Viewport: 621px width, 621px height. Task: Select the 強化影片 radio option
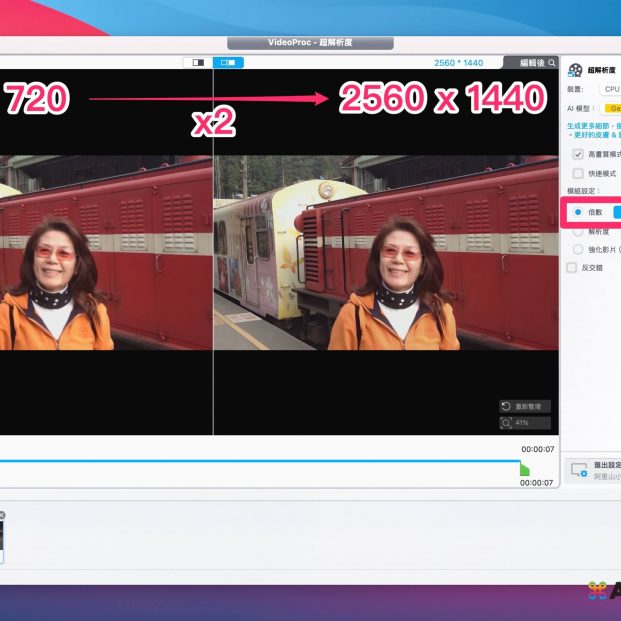click(578, 249)
